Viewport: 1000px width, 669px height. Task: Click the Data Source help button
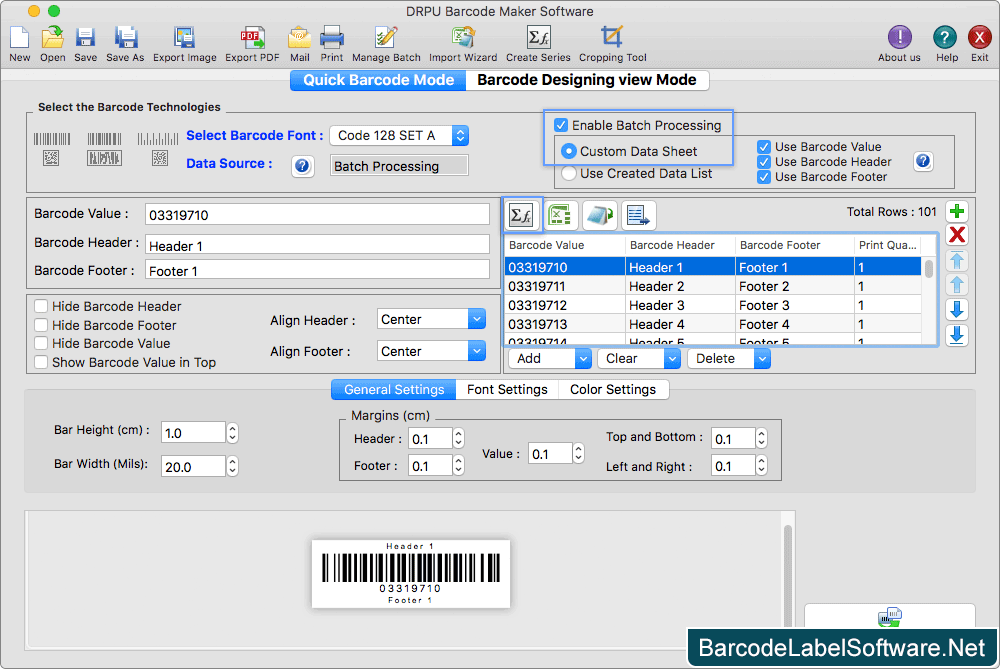(303, 166)
